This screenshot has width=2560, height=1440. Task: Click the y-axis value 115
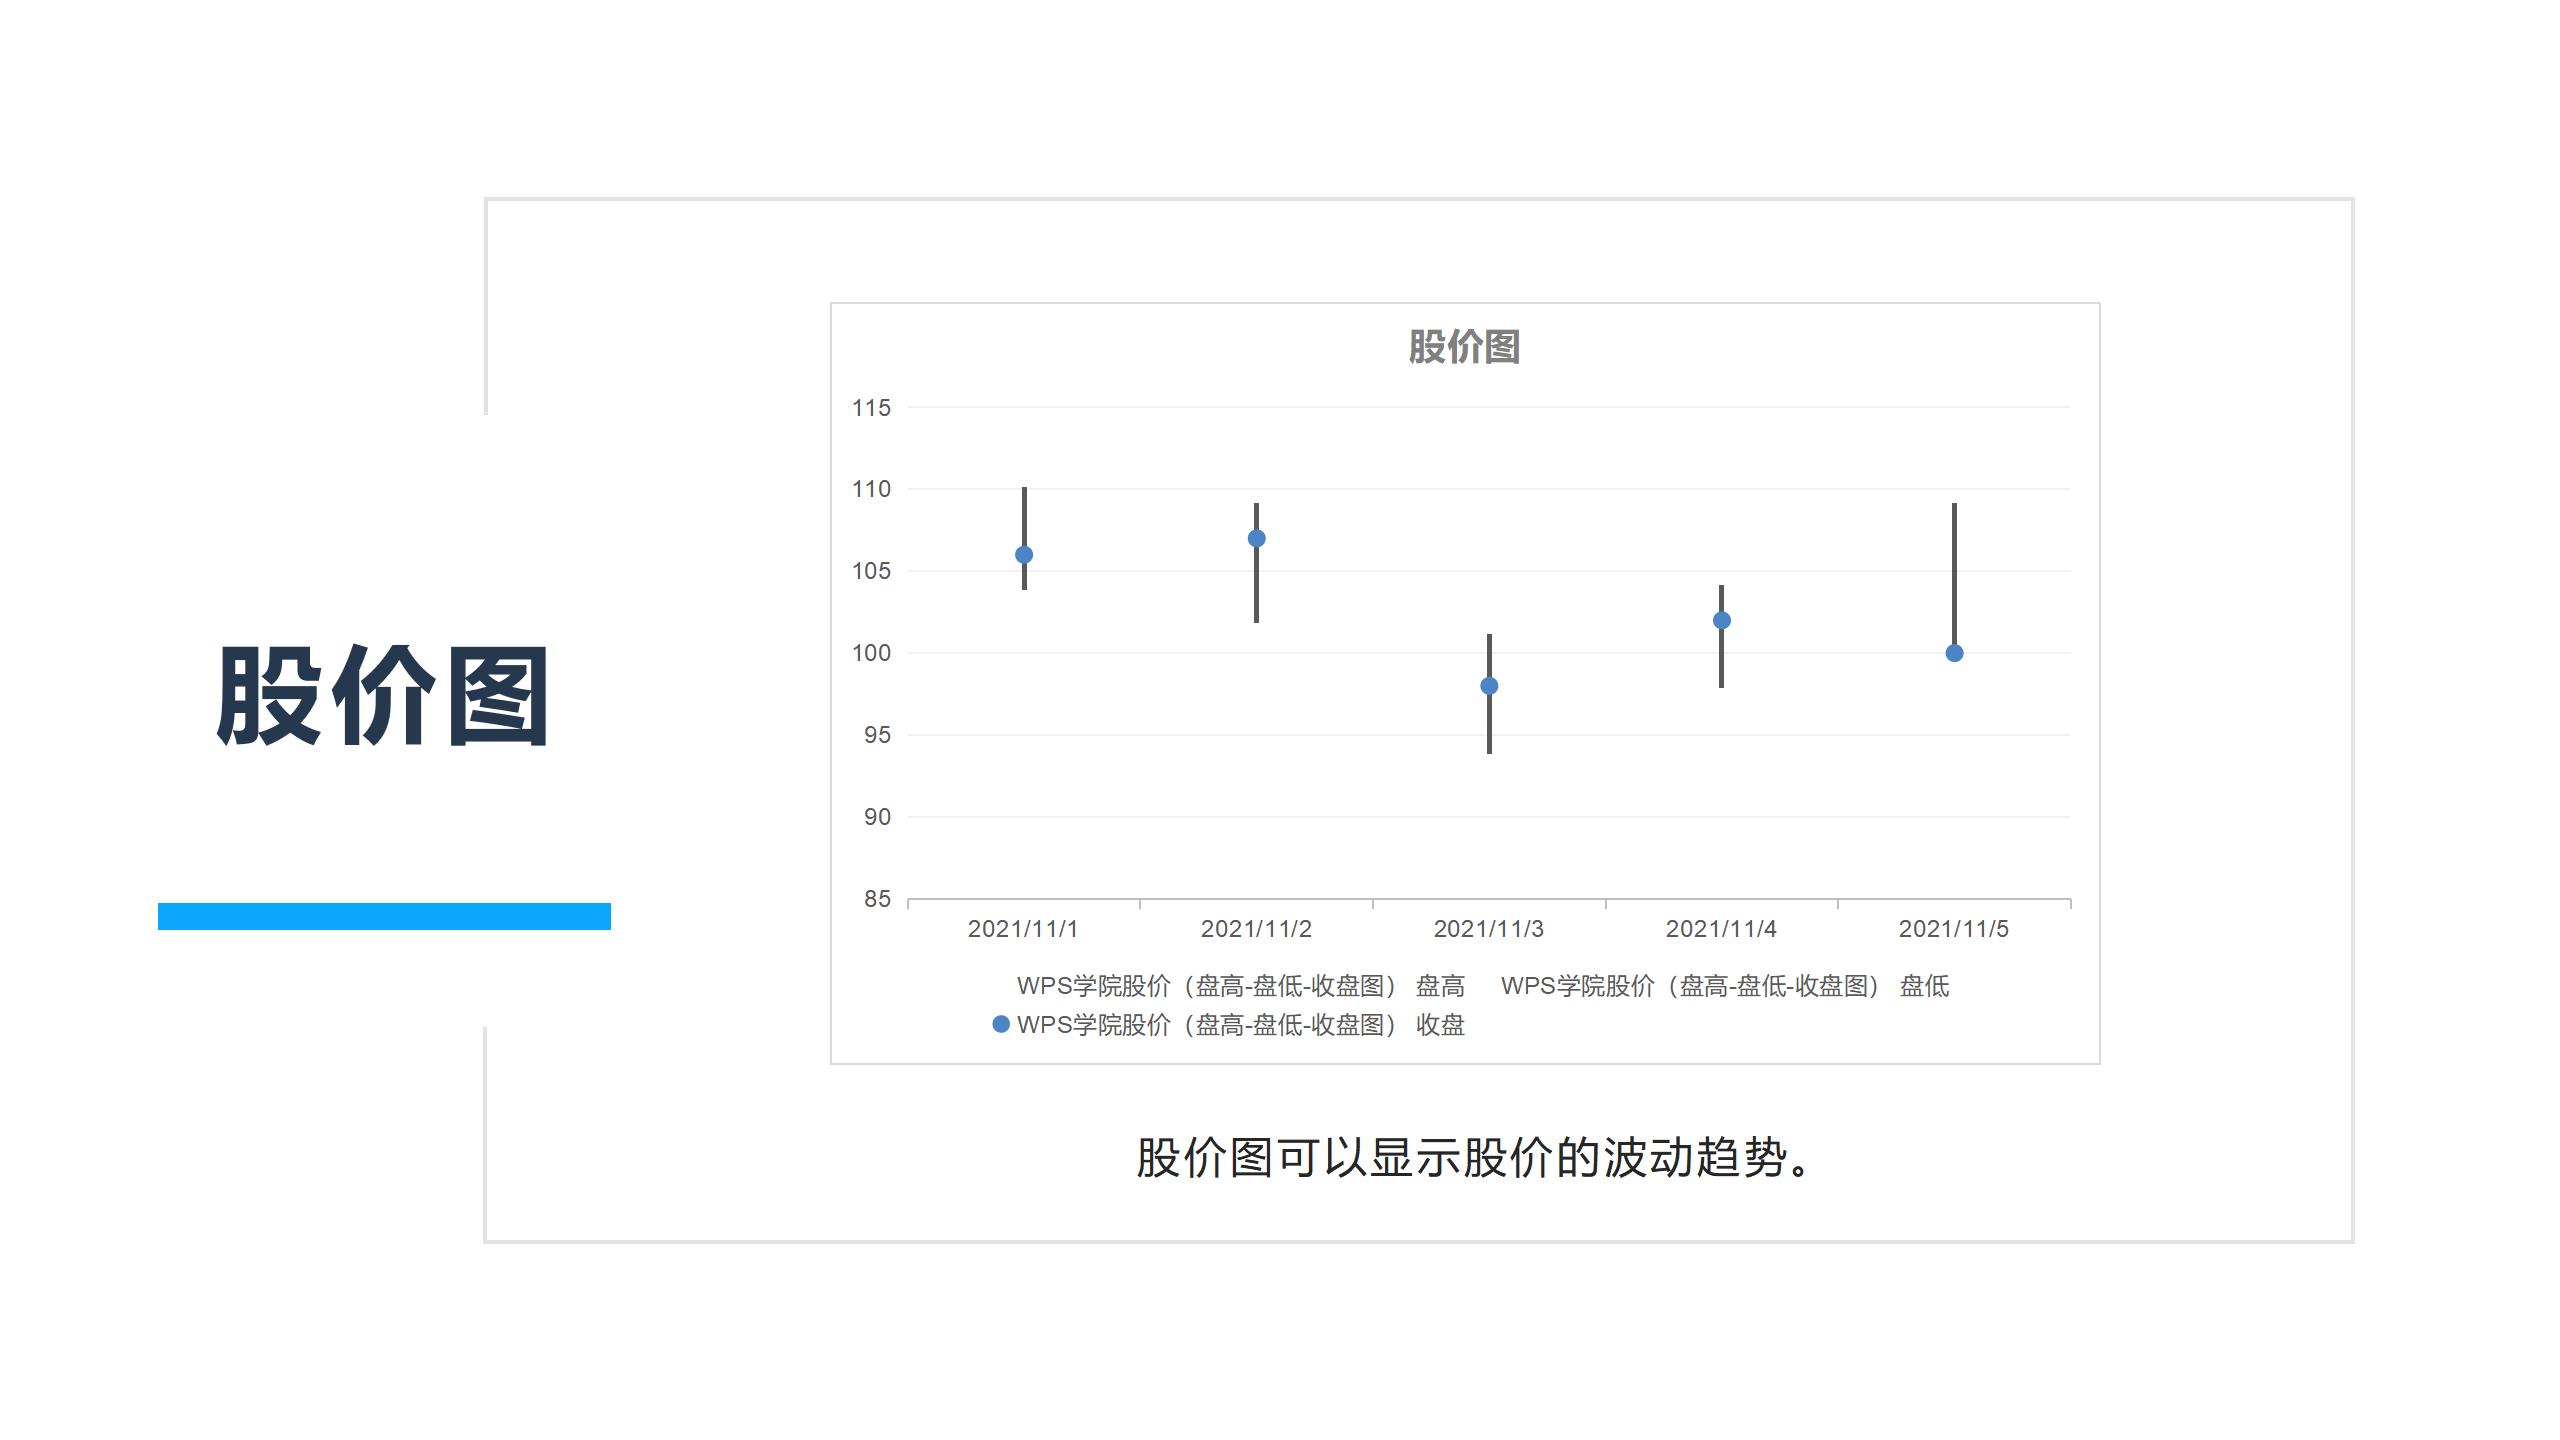coord(871,408)
